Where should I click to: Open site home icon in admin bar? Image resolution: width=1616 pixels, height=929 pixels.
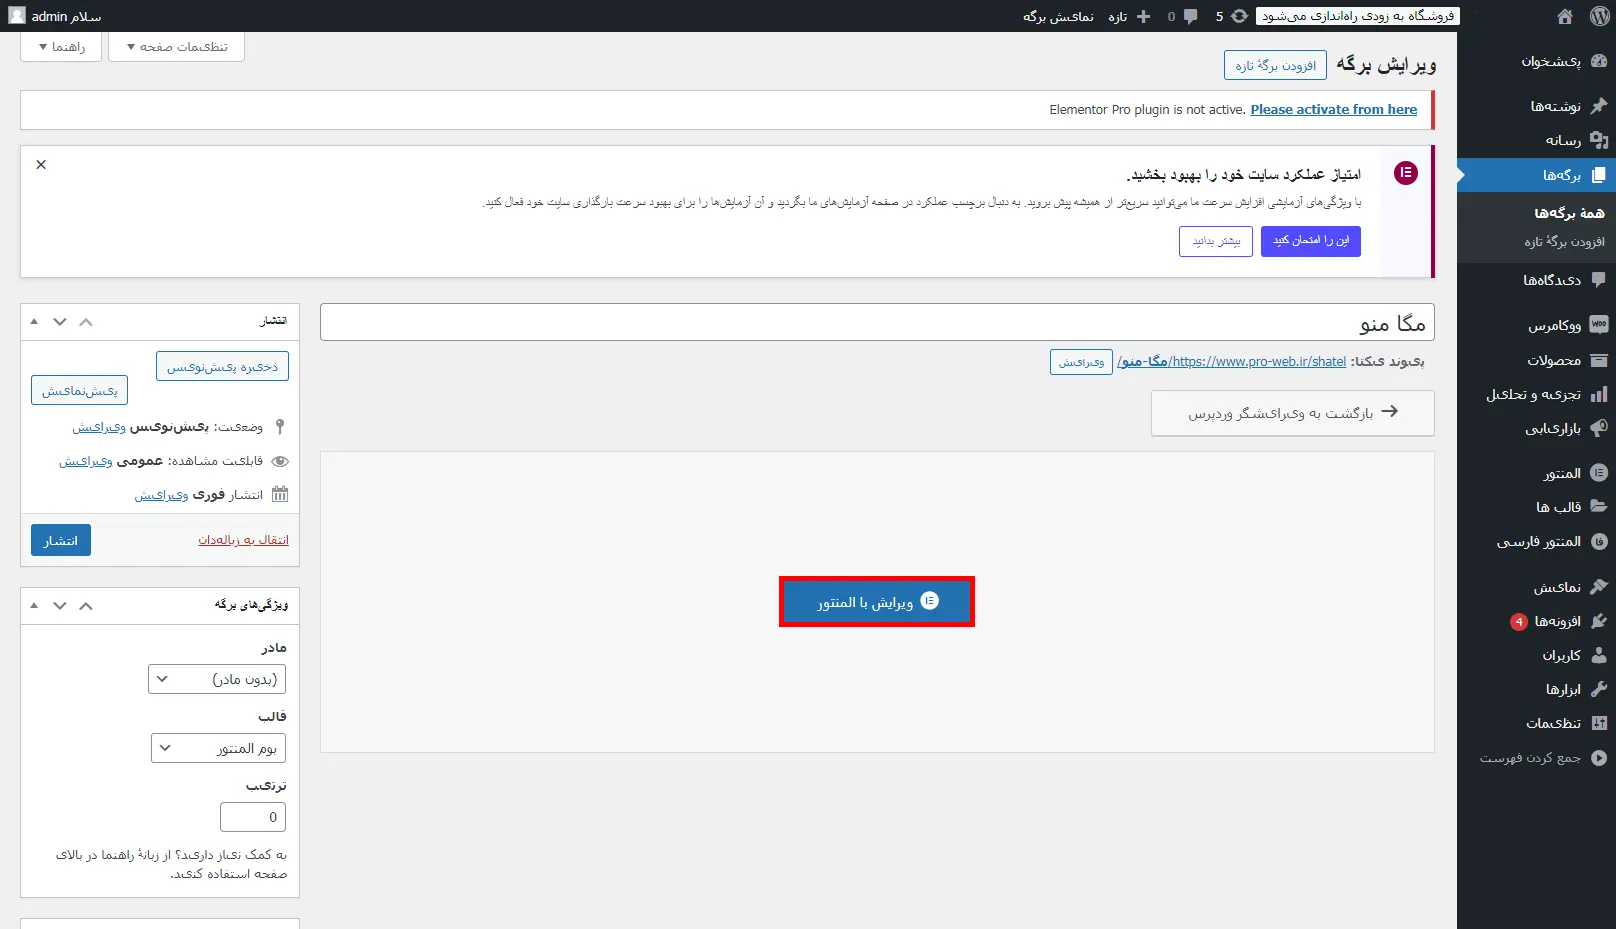pyautogui.click(x=1565, y=16)
